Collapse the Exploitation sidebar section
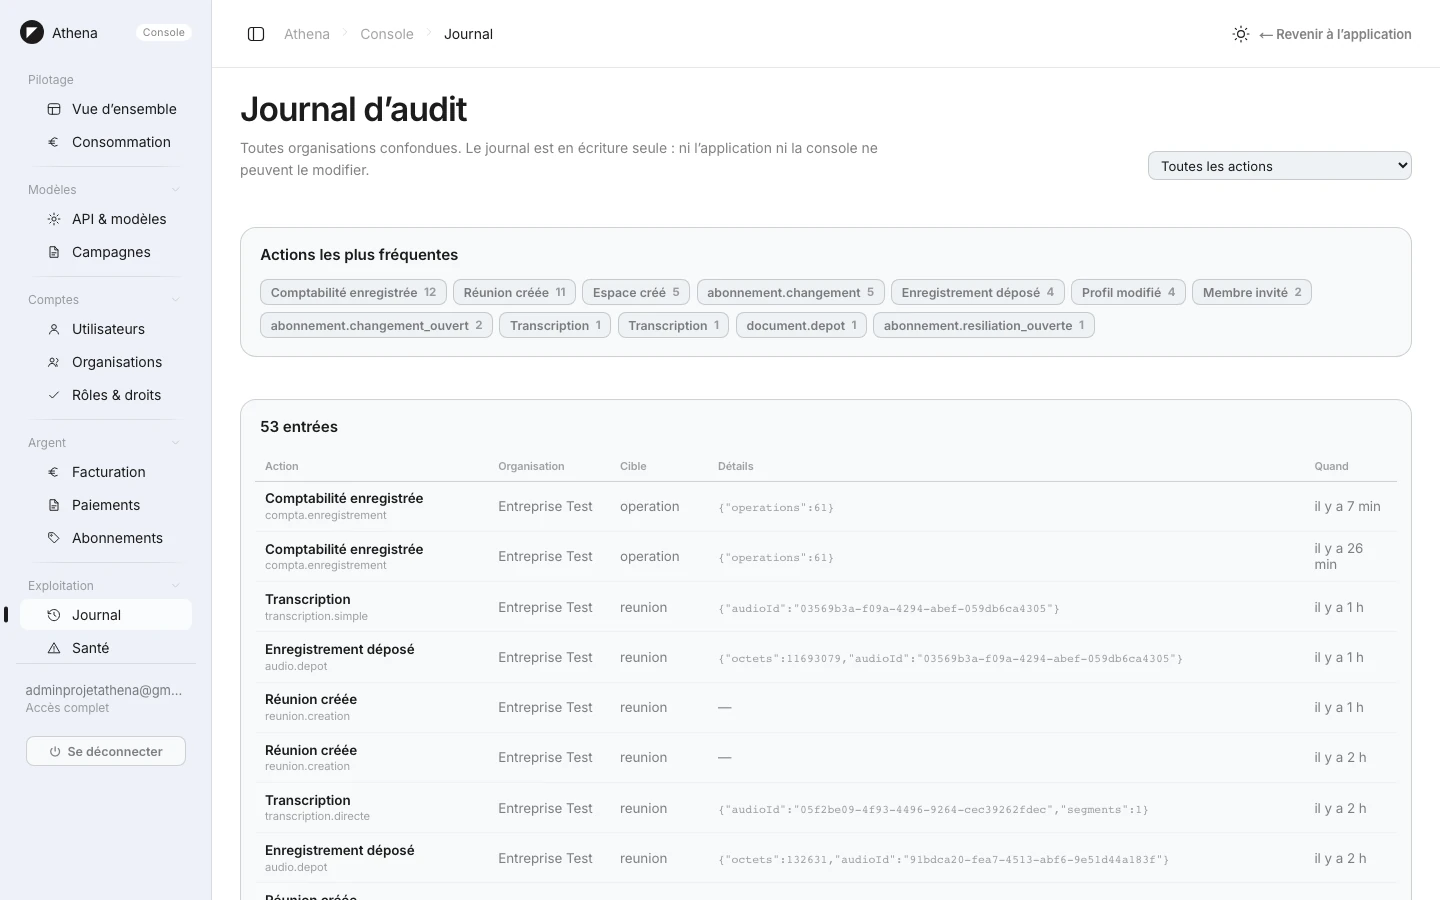This screenshot has height=900, width=1440. 176,586
